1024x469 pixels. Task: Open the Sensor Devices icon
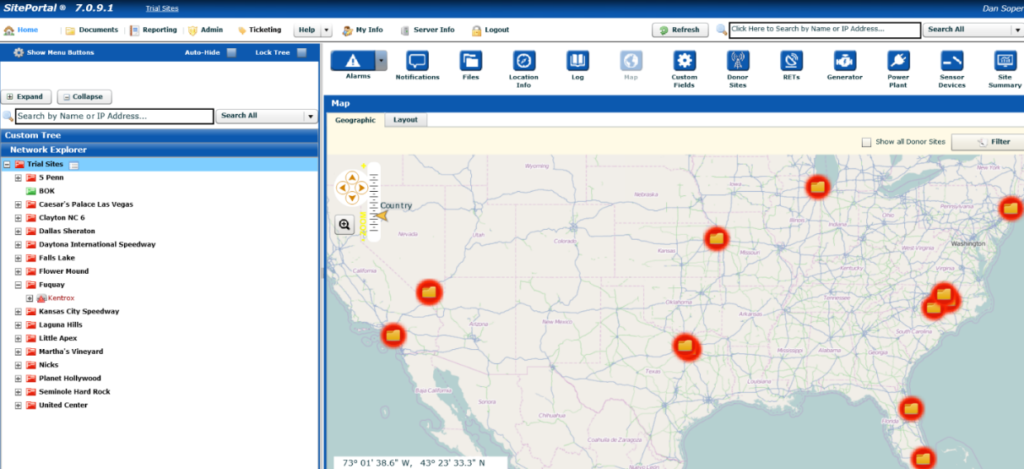click(952, 61)
